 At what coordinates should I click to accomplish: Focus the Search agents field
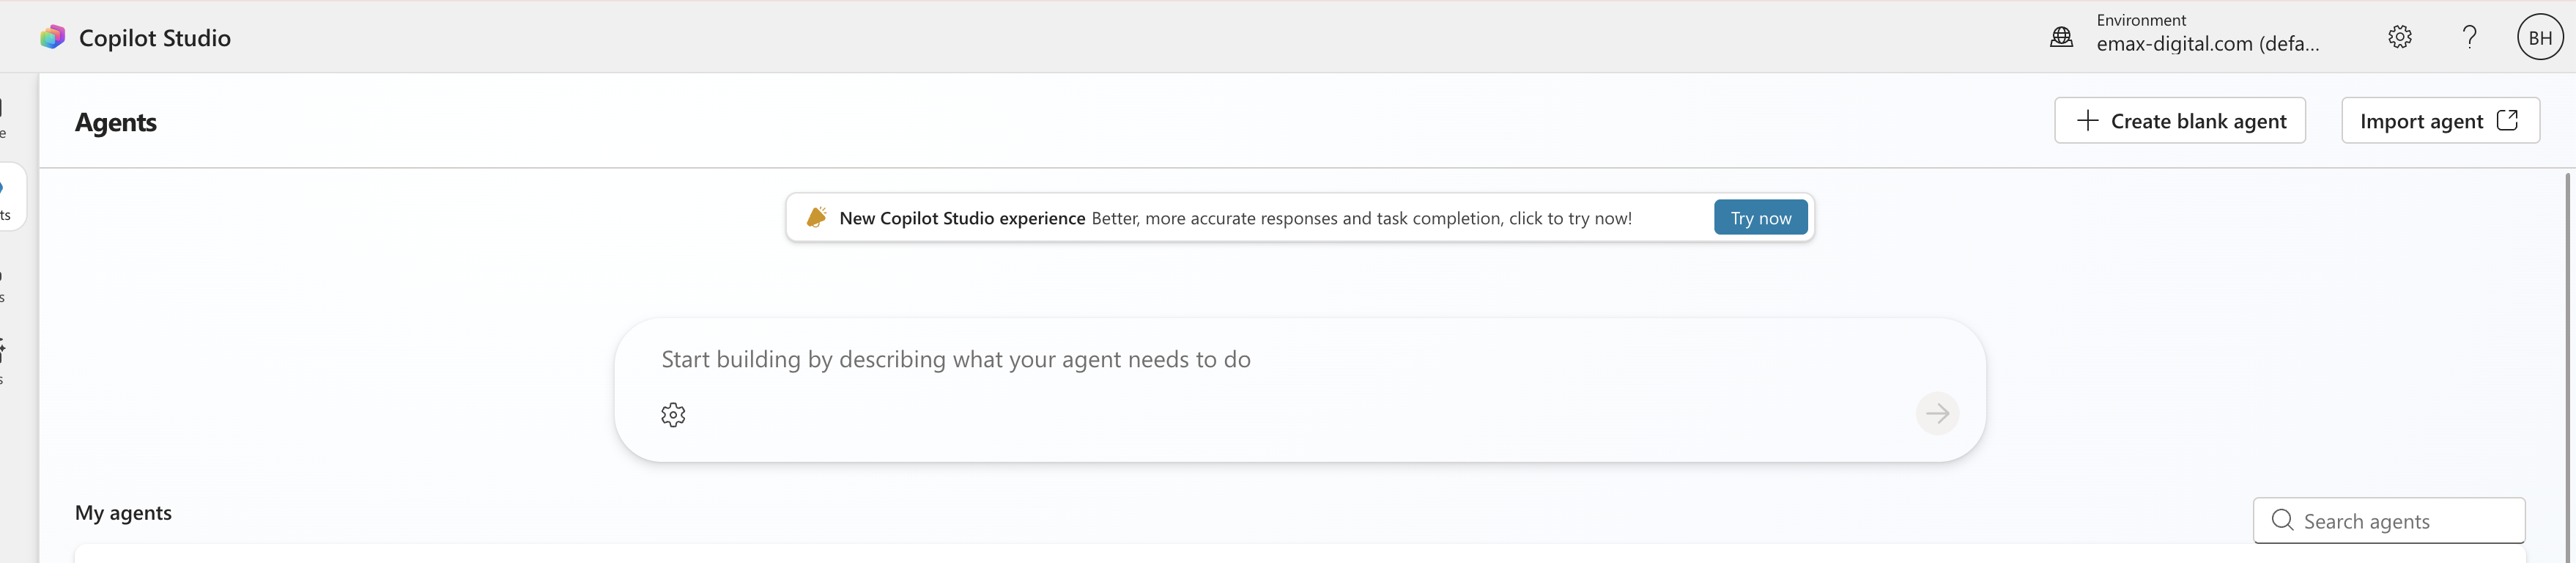click(2388, 520)
